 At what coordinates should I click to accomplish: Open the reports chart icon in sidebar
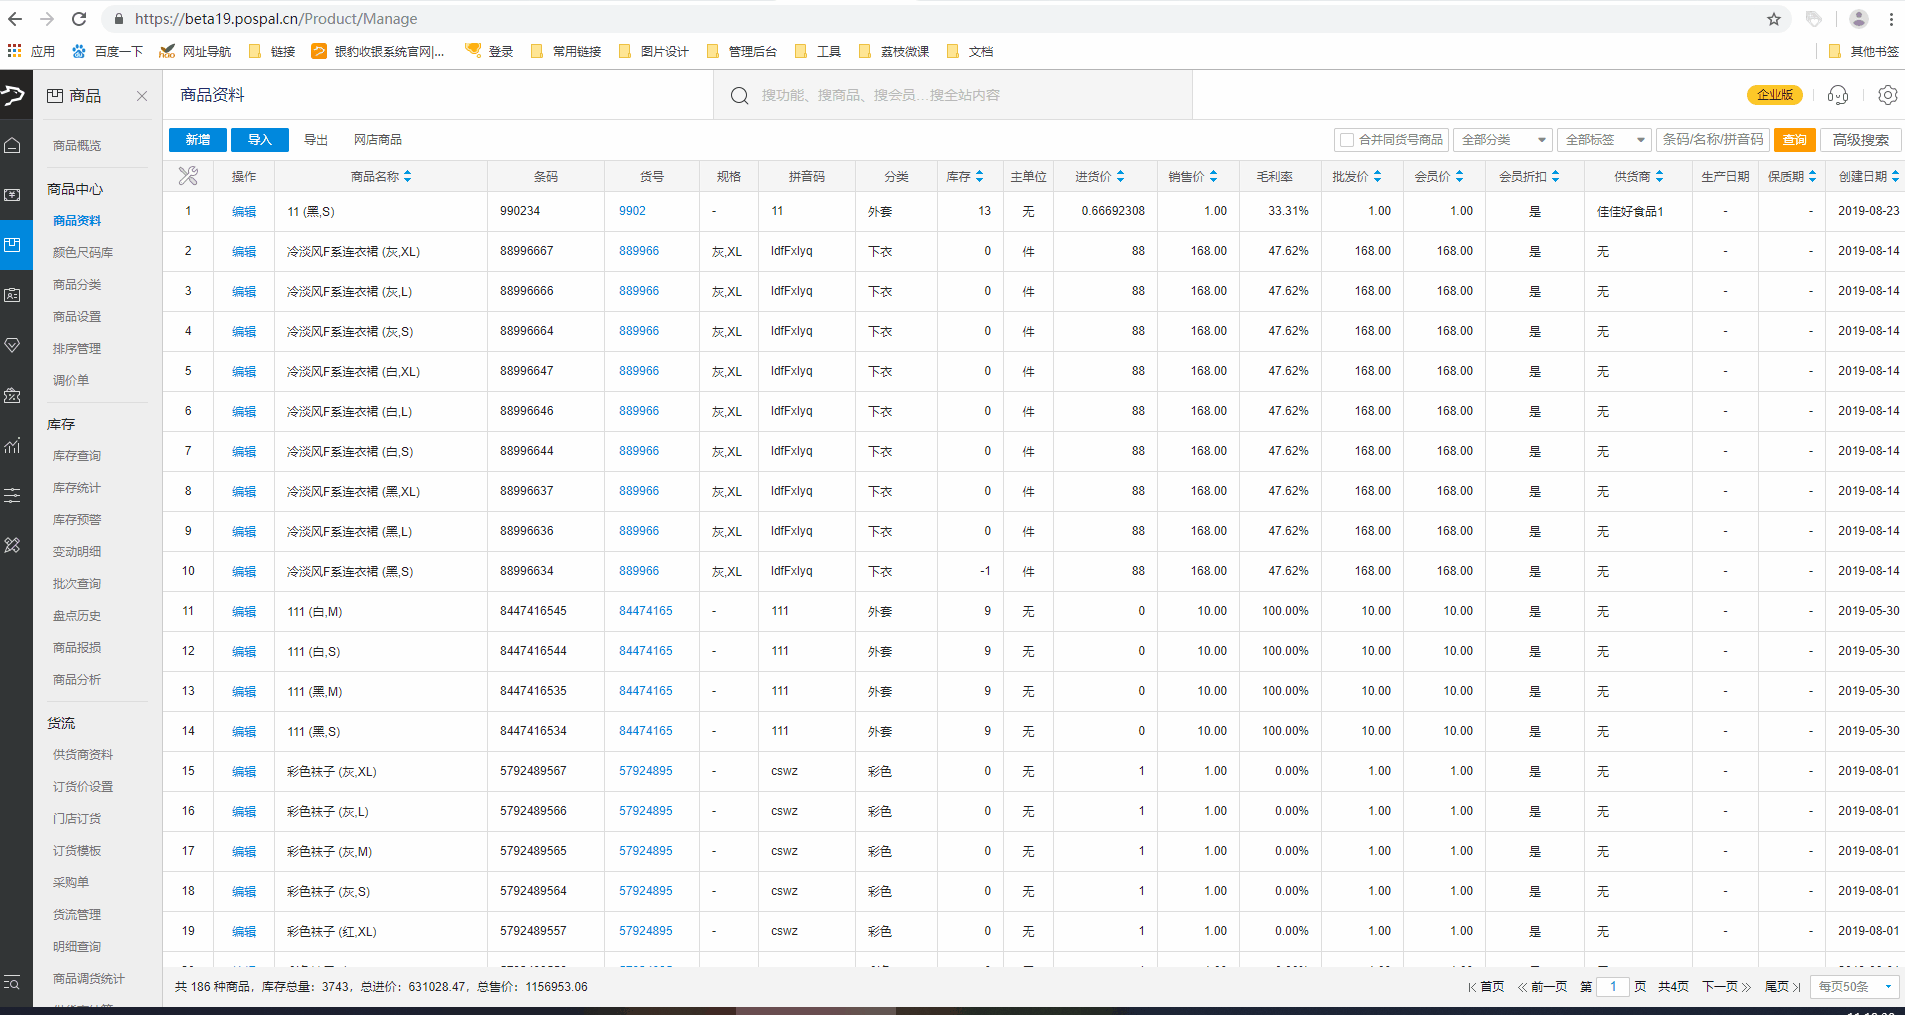[13, 446]
